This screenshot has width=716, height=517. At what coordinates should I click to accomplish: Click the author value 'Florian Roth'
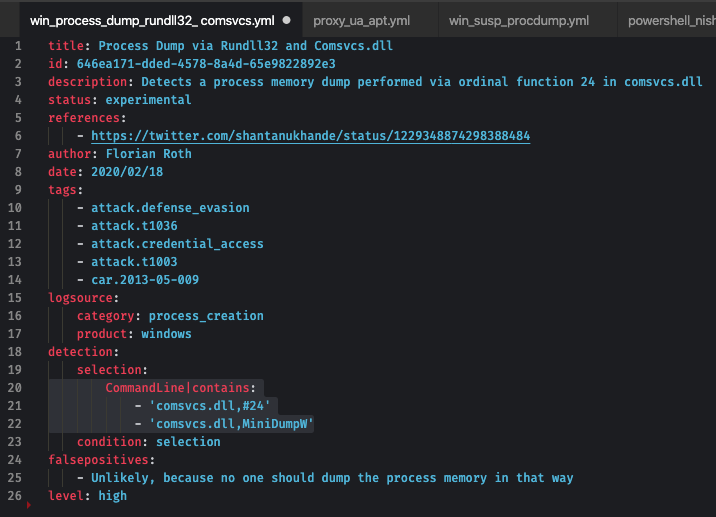coord(148,153)
